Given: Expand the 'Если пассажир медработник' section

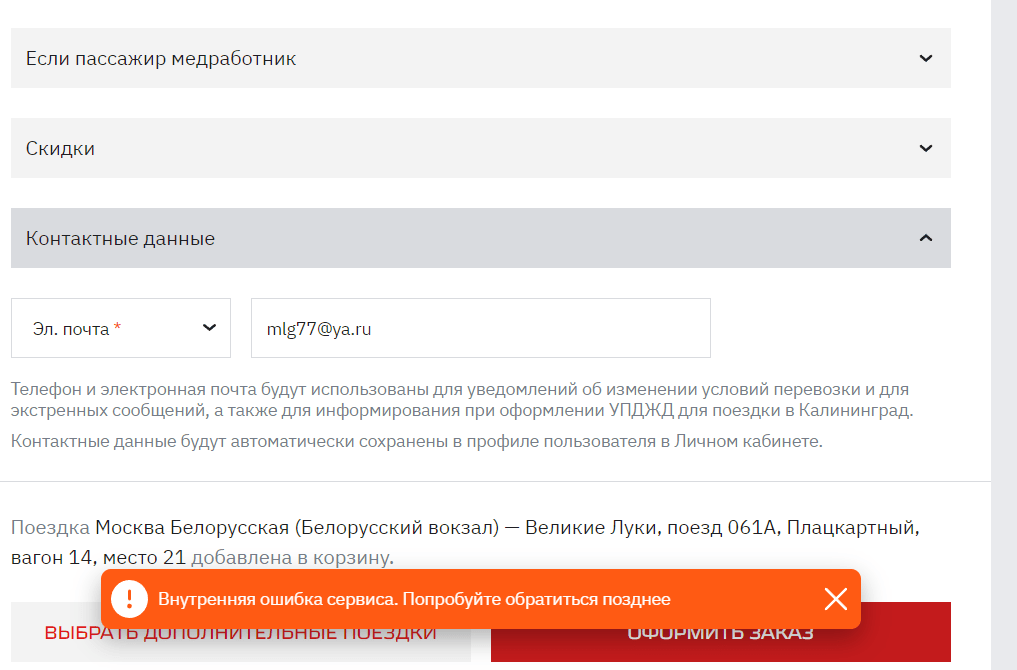Looking at the screenshot, I should coord(481,58).
